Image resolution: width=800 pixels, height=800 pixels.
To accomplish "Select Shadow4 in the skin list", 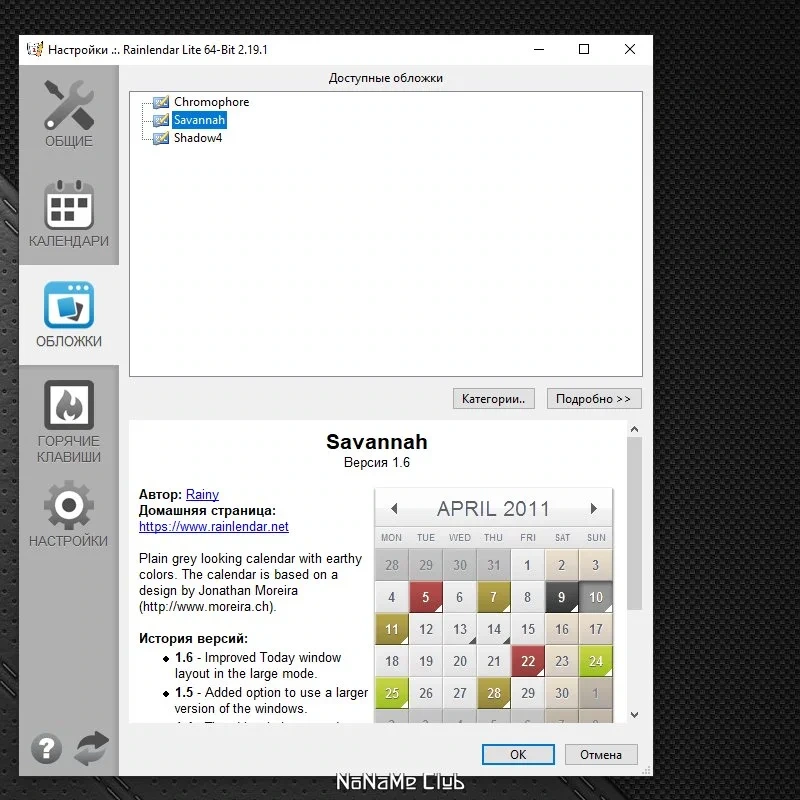I will 198,138.
